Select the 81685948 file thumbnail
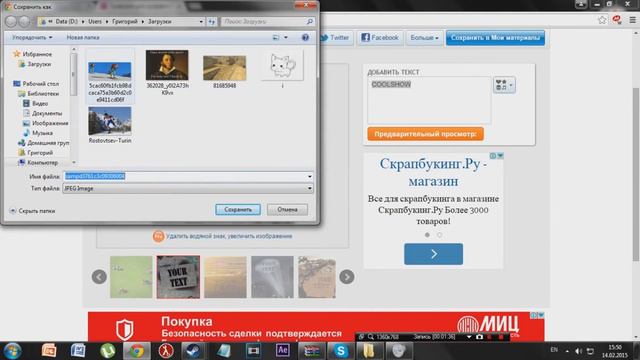Screen dimensions: 640x360 [224, 68]
